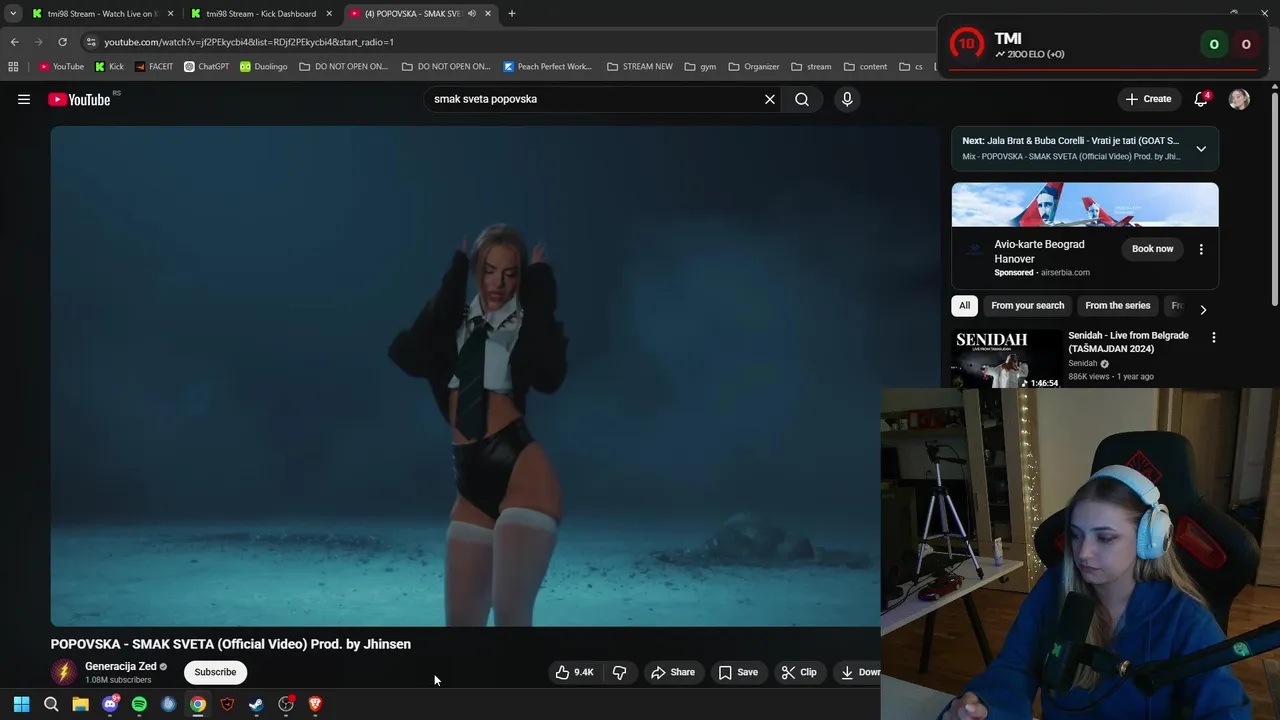Open more options for Avio-karte ad
The image size is (1280, 720).
pyautogui.click(x=1201, y=249)
